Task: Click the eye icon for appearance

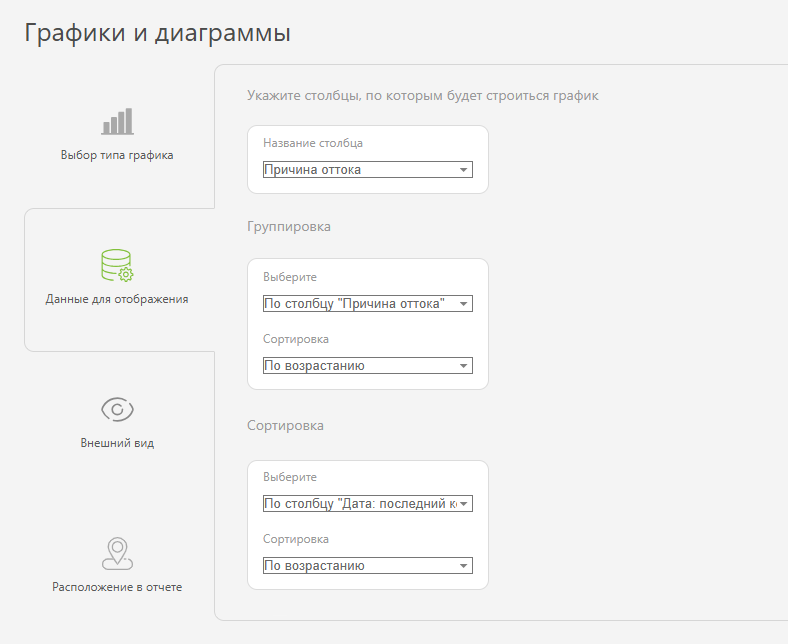Action: (x=117, y=409)
